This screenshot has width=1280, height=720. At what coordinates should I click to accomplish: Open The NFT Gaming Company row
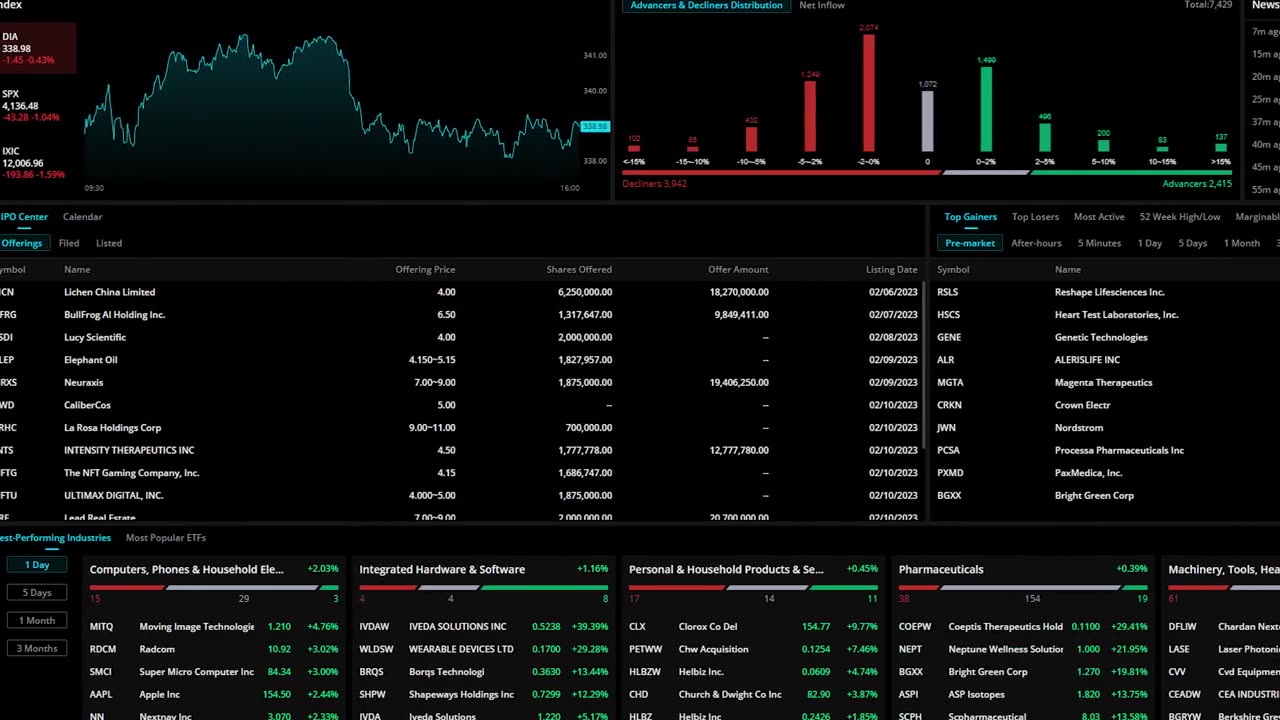(x=460, y=473)
